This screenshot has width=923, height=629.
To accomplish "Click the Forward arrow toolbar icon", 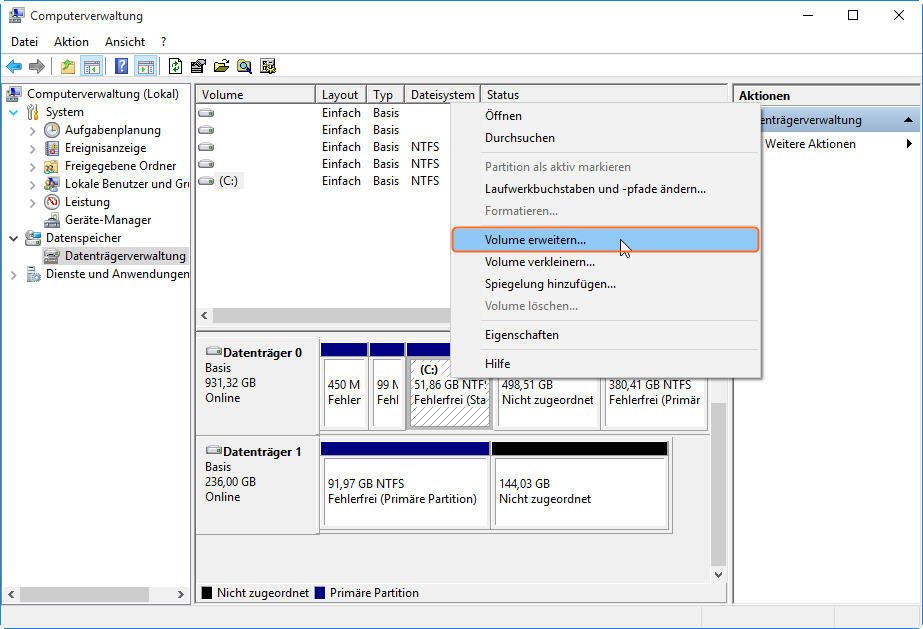I will coord(36,66).
